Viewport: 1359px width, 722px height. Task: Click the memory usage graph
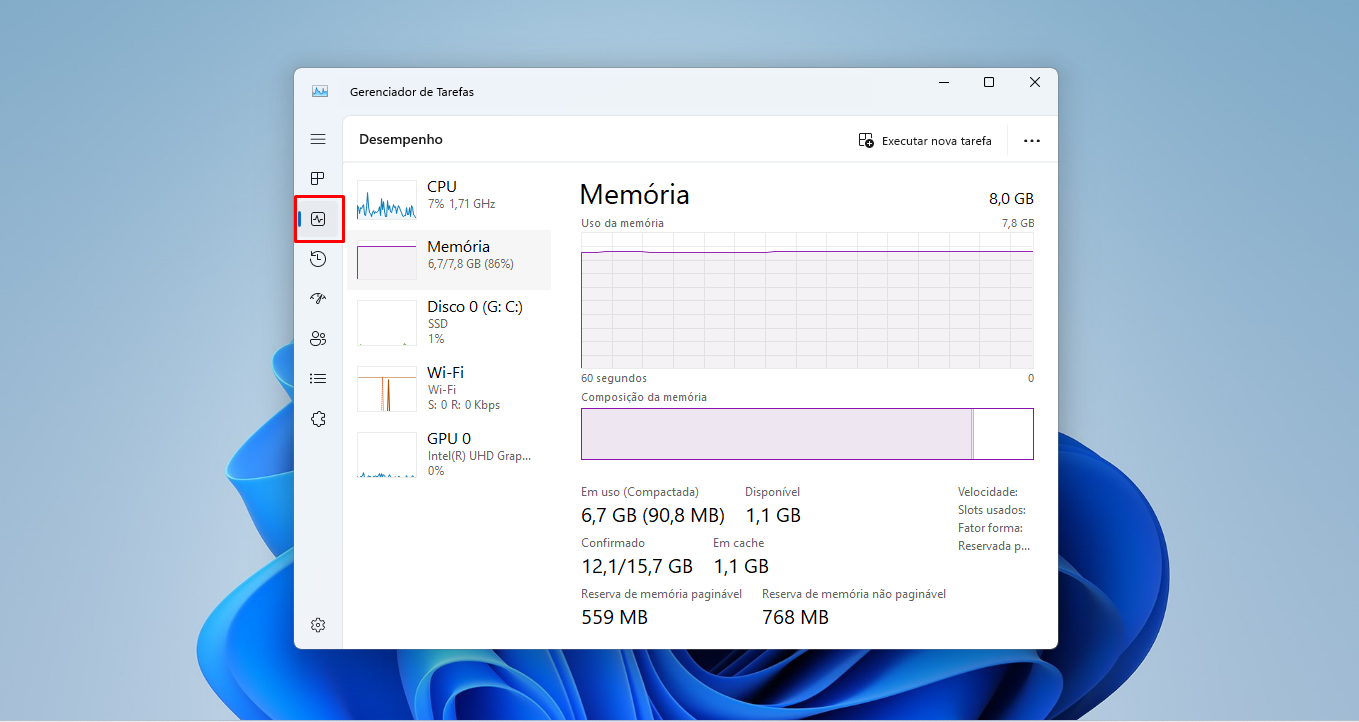[807, 300]
